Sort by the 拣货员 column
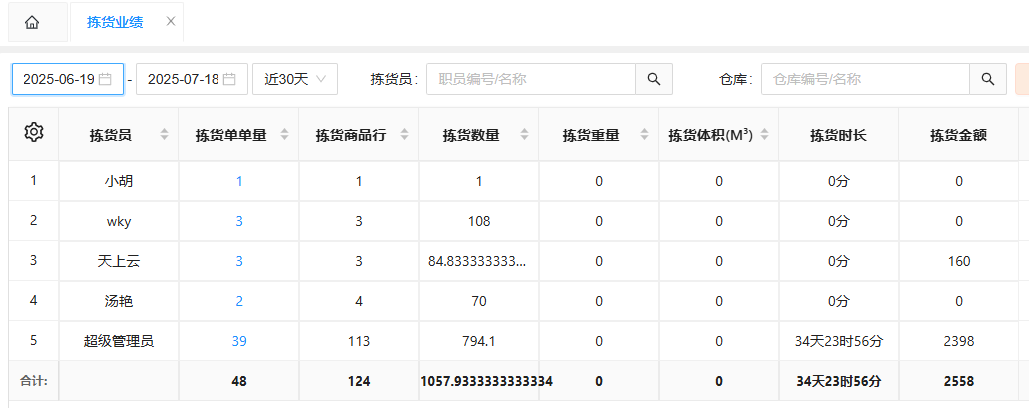 pos(164,135)
